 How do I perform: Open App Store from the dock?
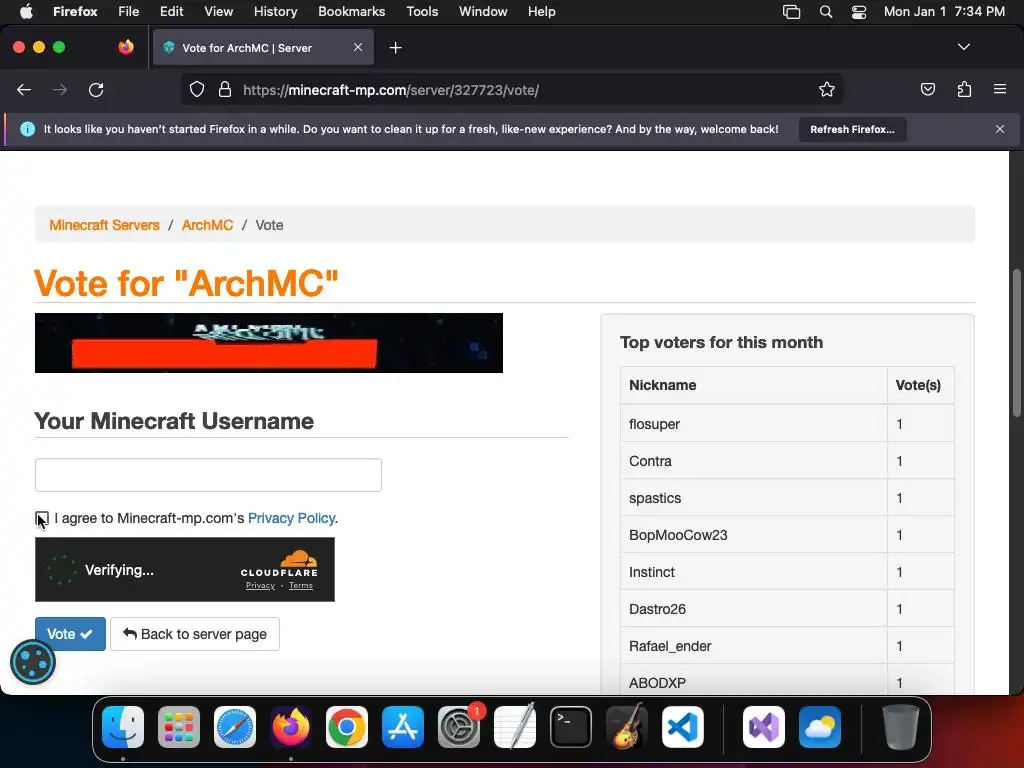403,727
